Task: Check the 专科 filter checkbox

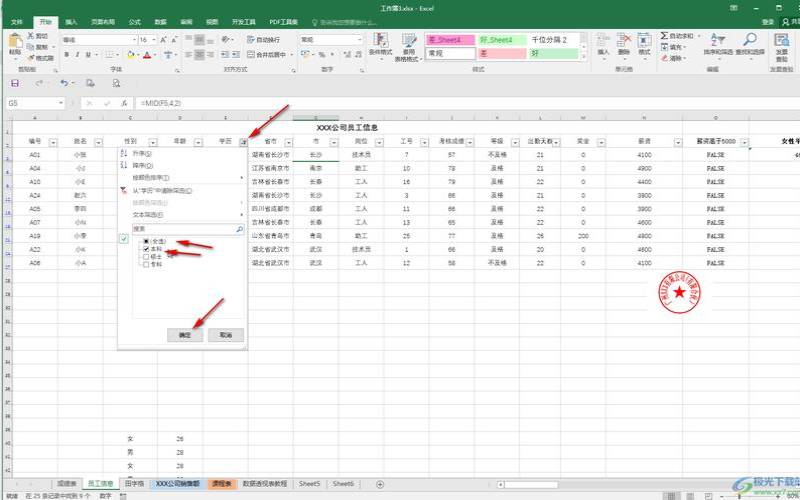Action: [x=146, y=265]
